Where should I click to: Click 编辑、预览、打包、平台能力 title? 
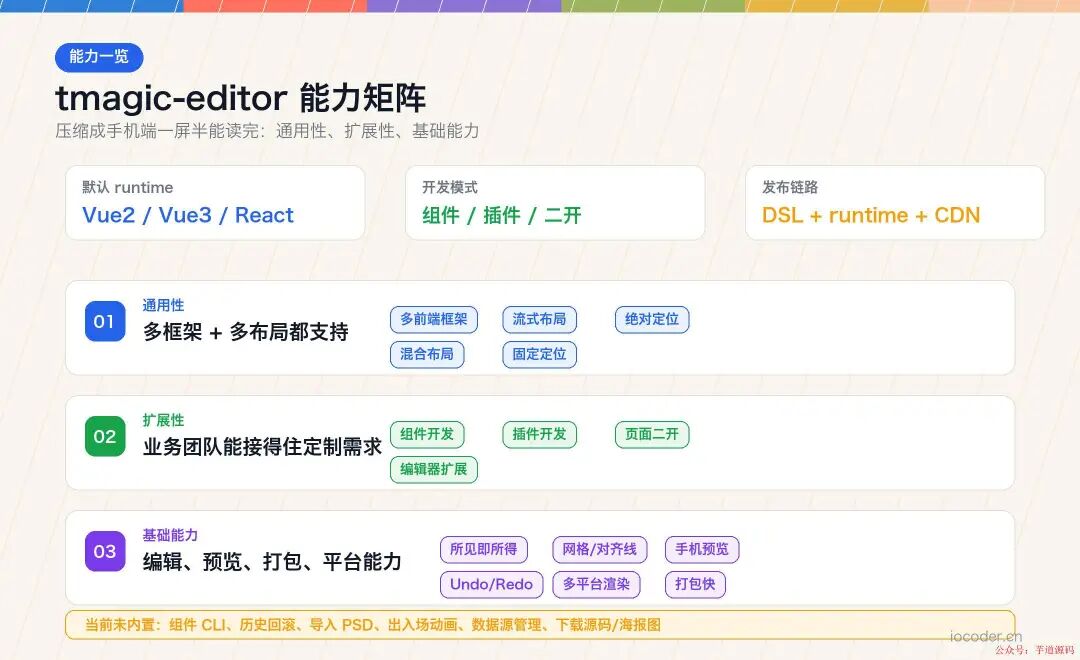[272, 562]
